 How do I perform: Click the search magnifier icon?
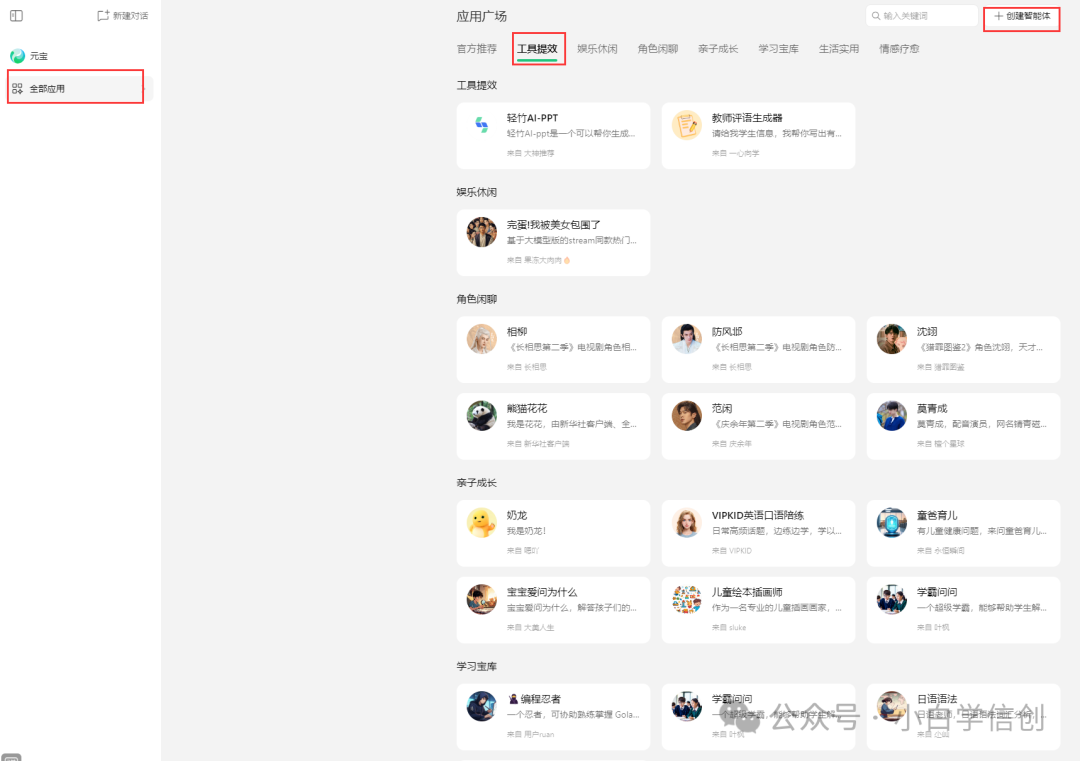click(x=876, y=16)
